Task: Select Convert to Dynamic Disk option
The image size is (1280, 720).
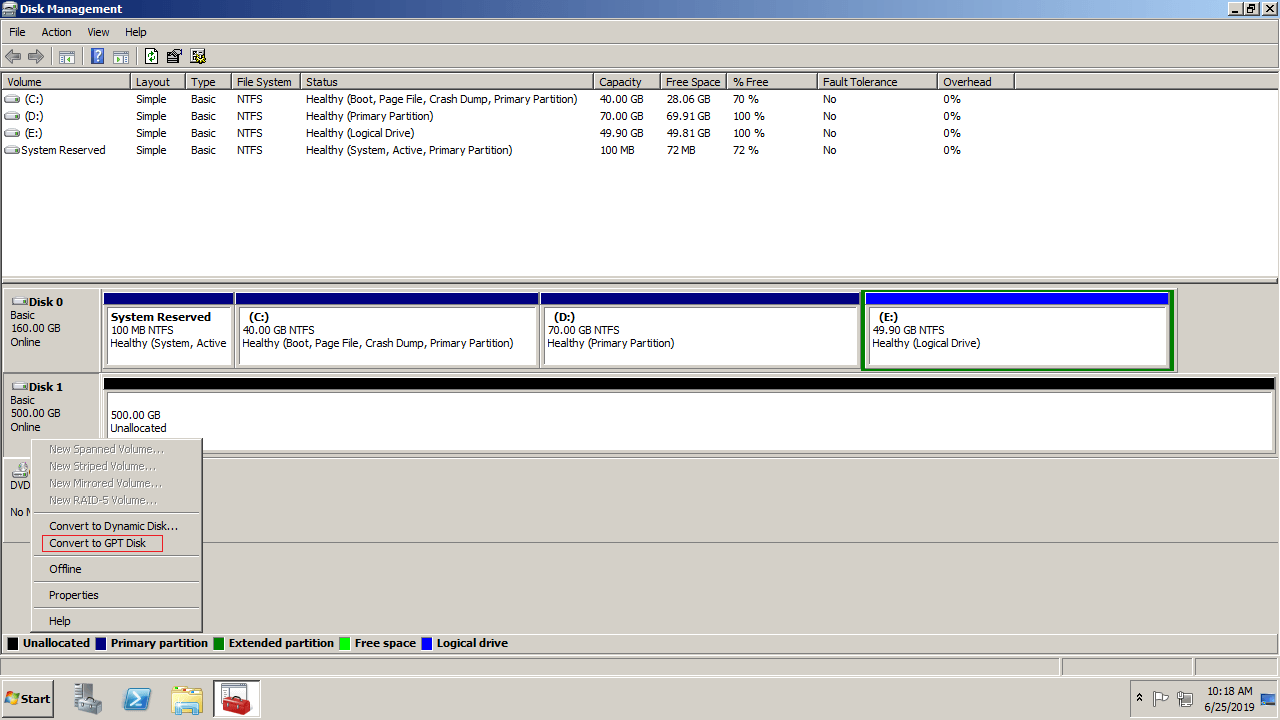Action: (x=113, y=526)
